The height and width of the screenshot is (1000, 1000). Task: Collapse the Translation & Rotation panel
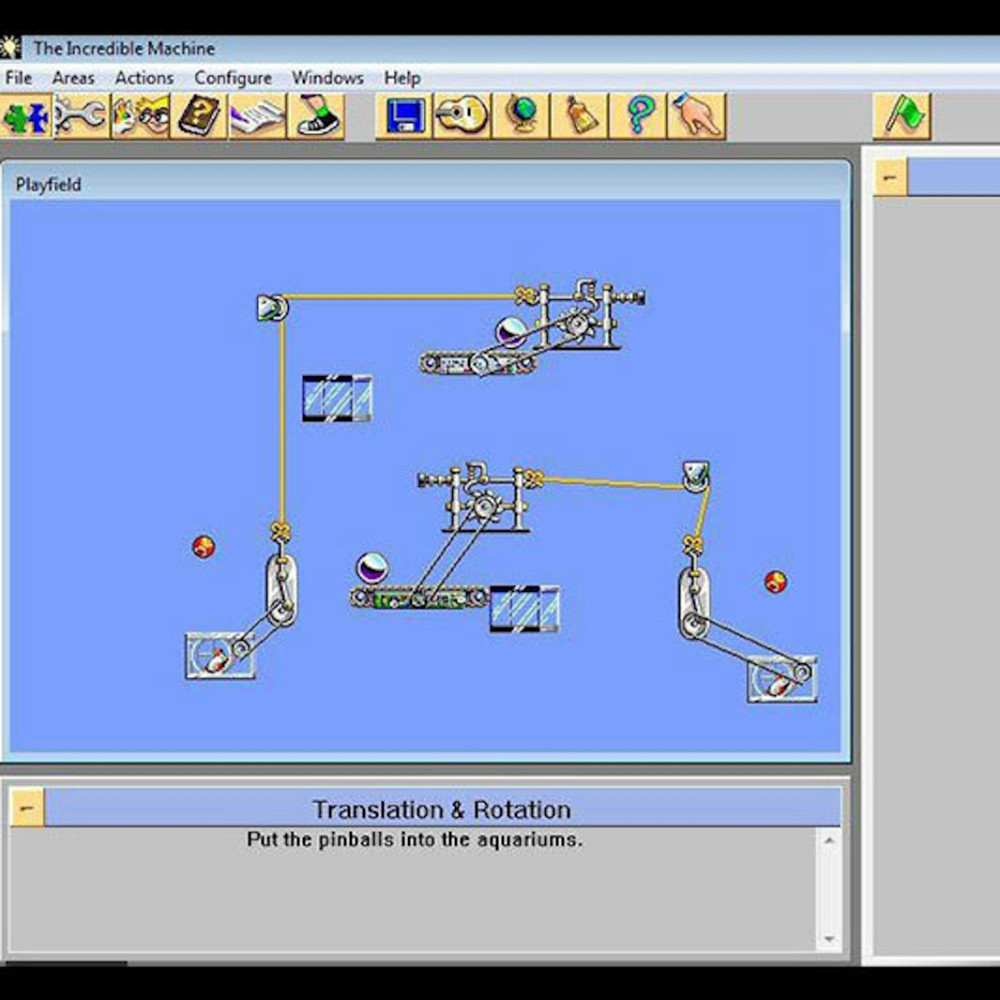click(x=27, y=807)
